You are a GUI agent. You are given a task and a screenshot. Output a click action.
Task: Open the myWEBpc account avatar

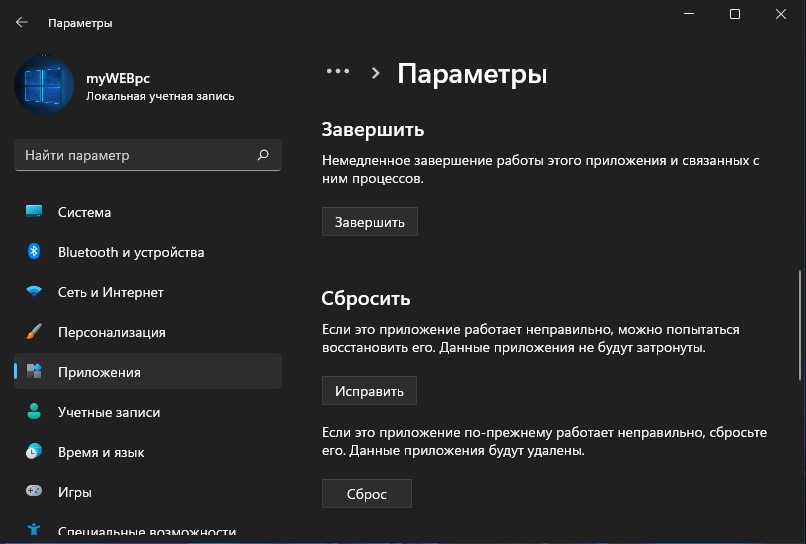44,85
